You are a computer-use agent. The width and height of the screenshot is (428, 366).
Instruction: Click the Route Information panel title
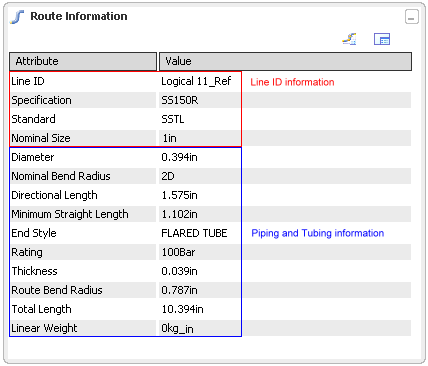79,16
